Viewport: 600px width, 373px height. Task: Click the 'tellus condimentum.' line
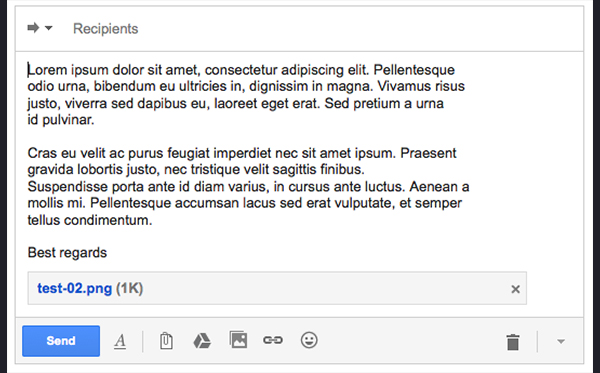pos(90,220)
